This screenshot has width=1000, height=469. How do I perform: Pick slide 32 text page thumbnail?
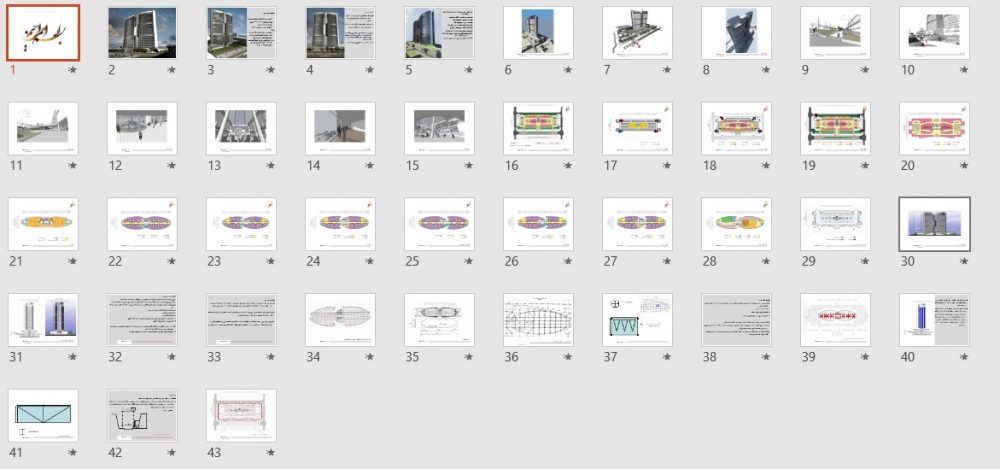[142, 320]
